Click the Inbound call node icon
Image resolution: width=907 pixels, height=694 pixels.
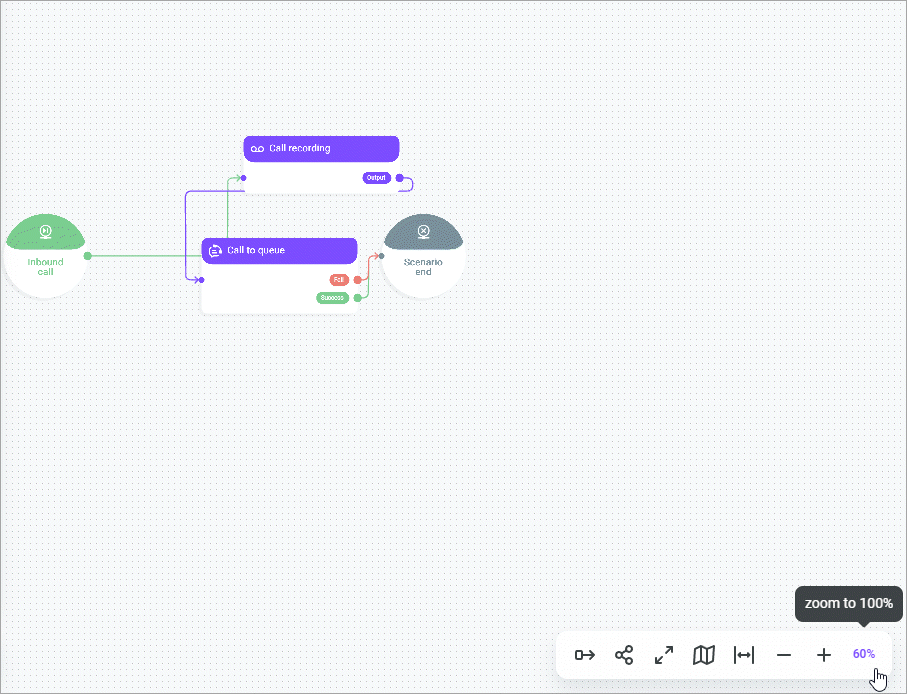pos(46,232)
